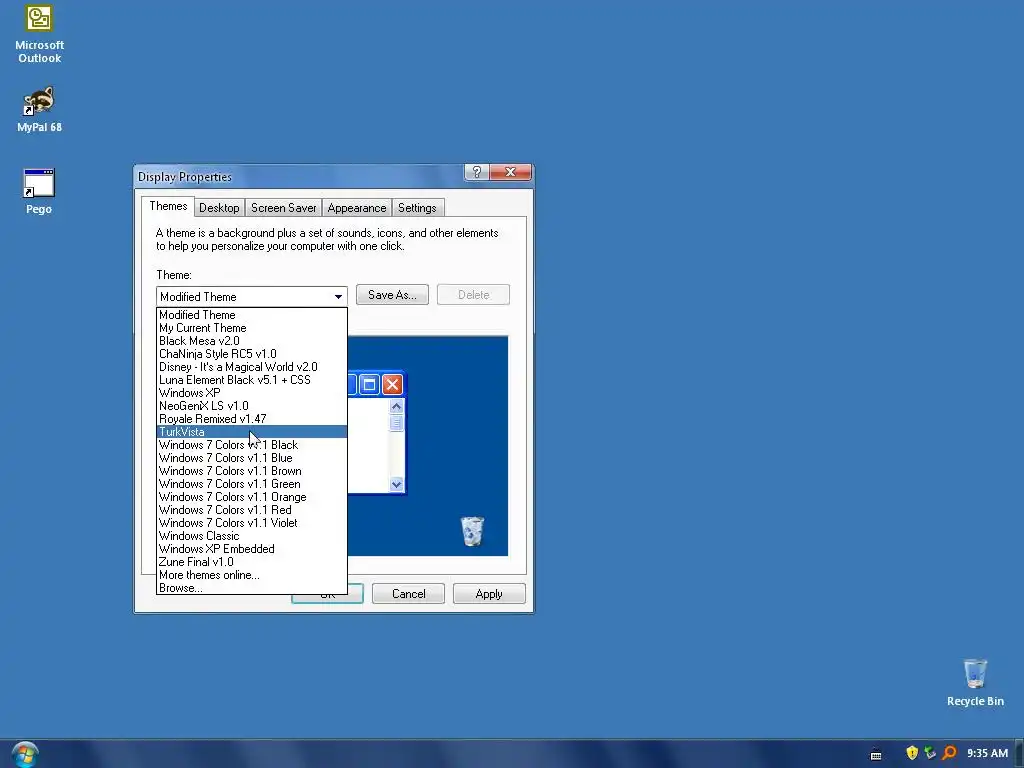The image size is (1024, 768).
Task: Close the Display Properties dialog
Action: 511,172
